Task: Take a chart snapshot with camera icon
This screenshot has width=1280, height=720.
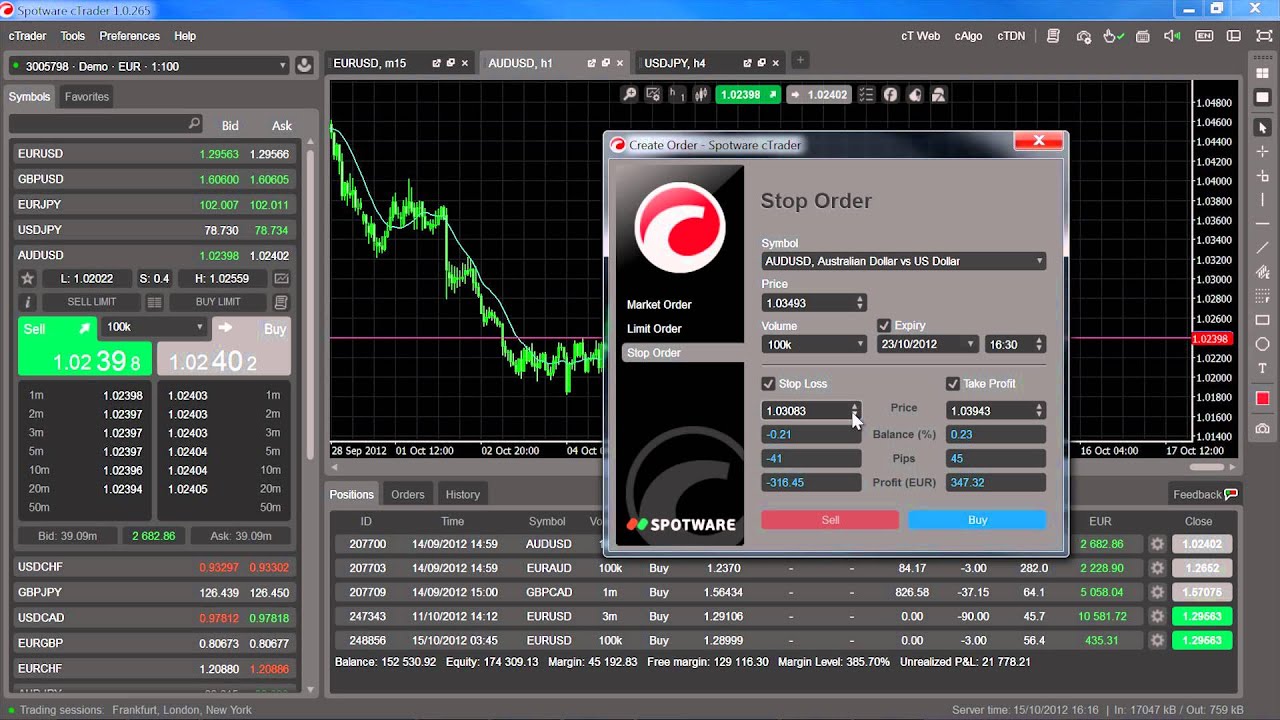Action: click(x=1262, y=429)
